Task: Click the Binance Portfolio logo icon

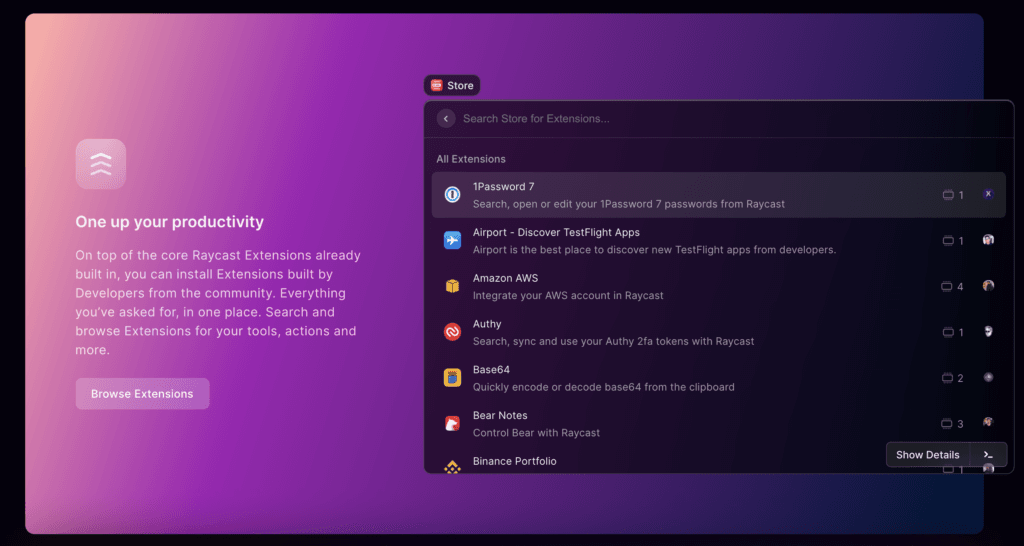Action: 453,466
